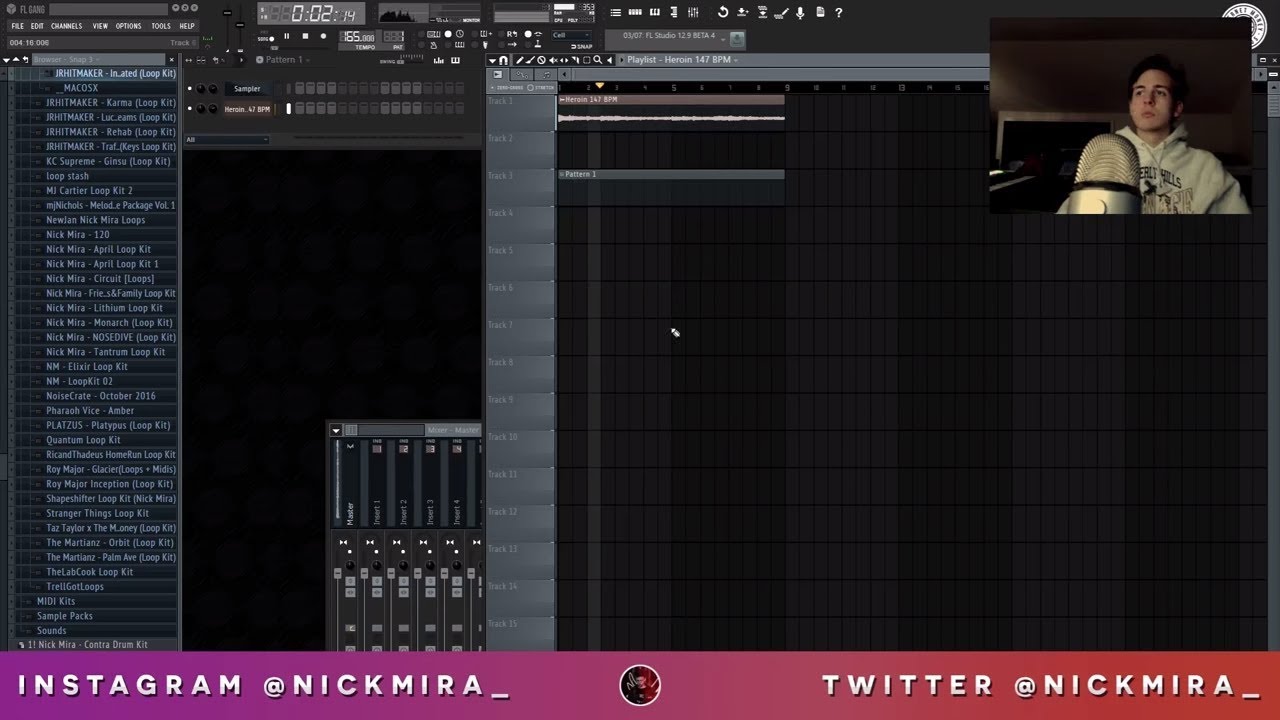Open Playlist - Heroin 147 BPM title dropdown

(x=682, y=60)
